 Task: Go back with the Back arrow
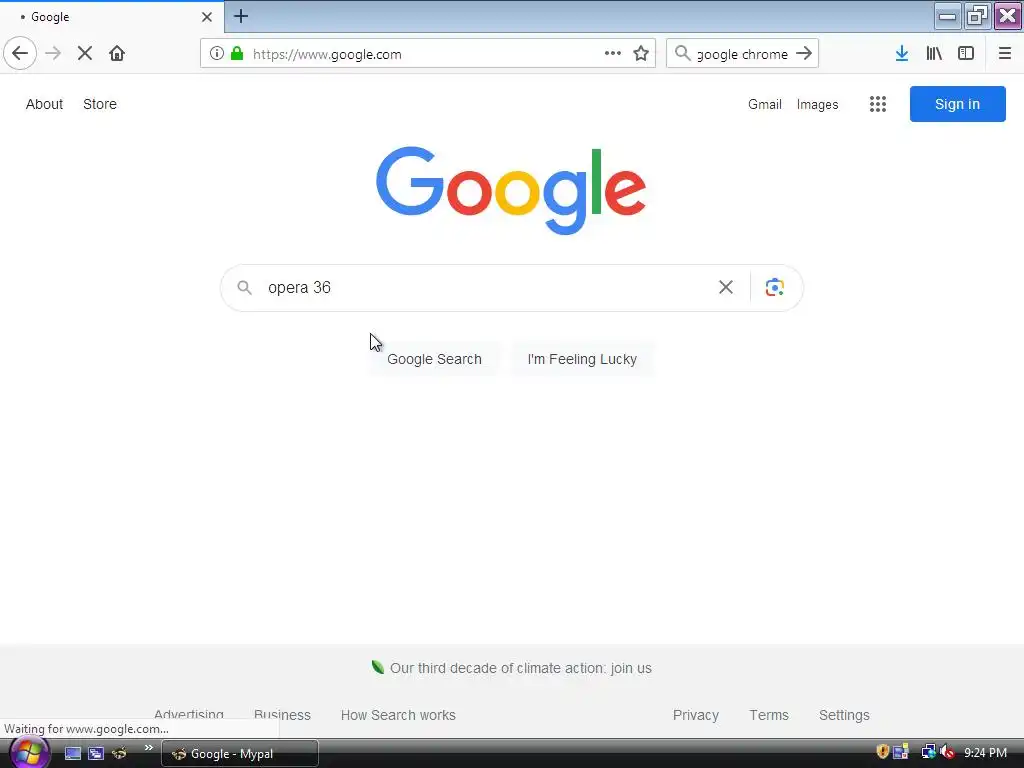[20, 54]
